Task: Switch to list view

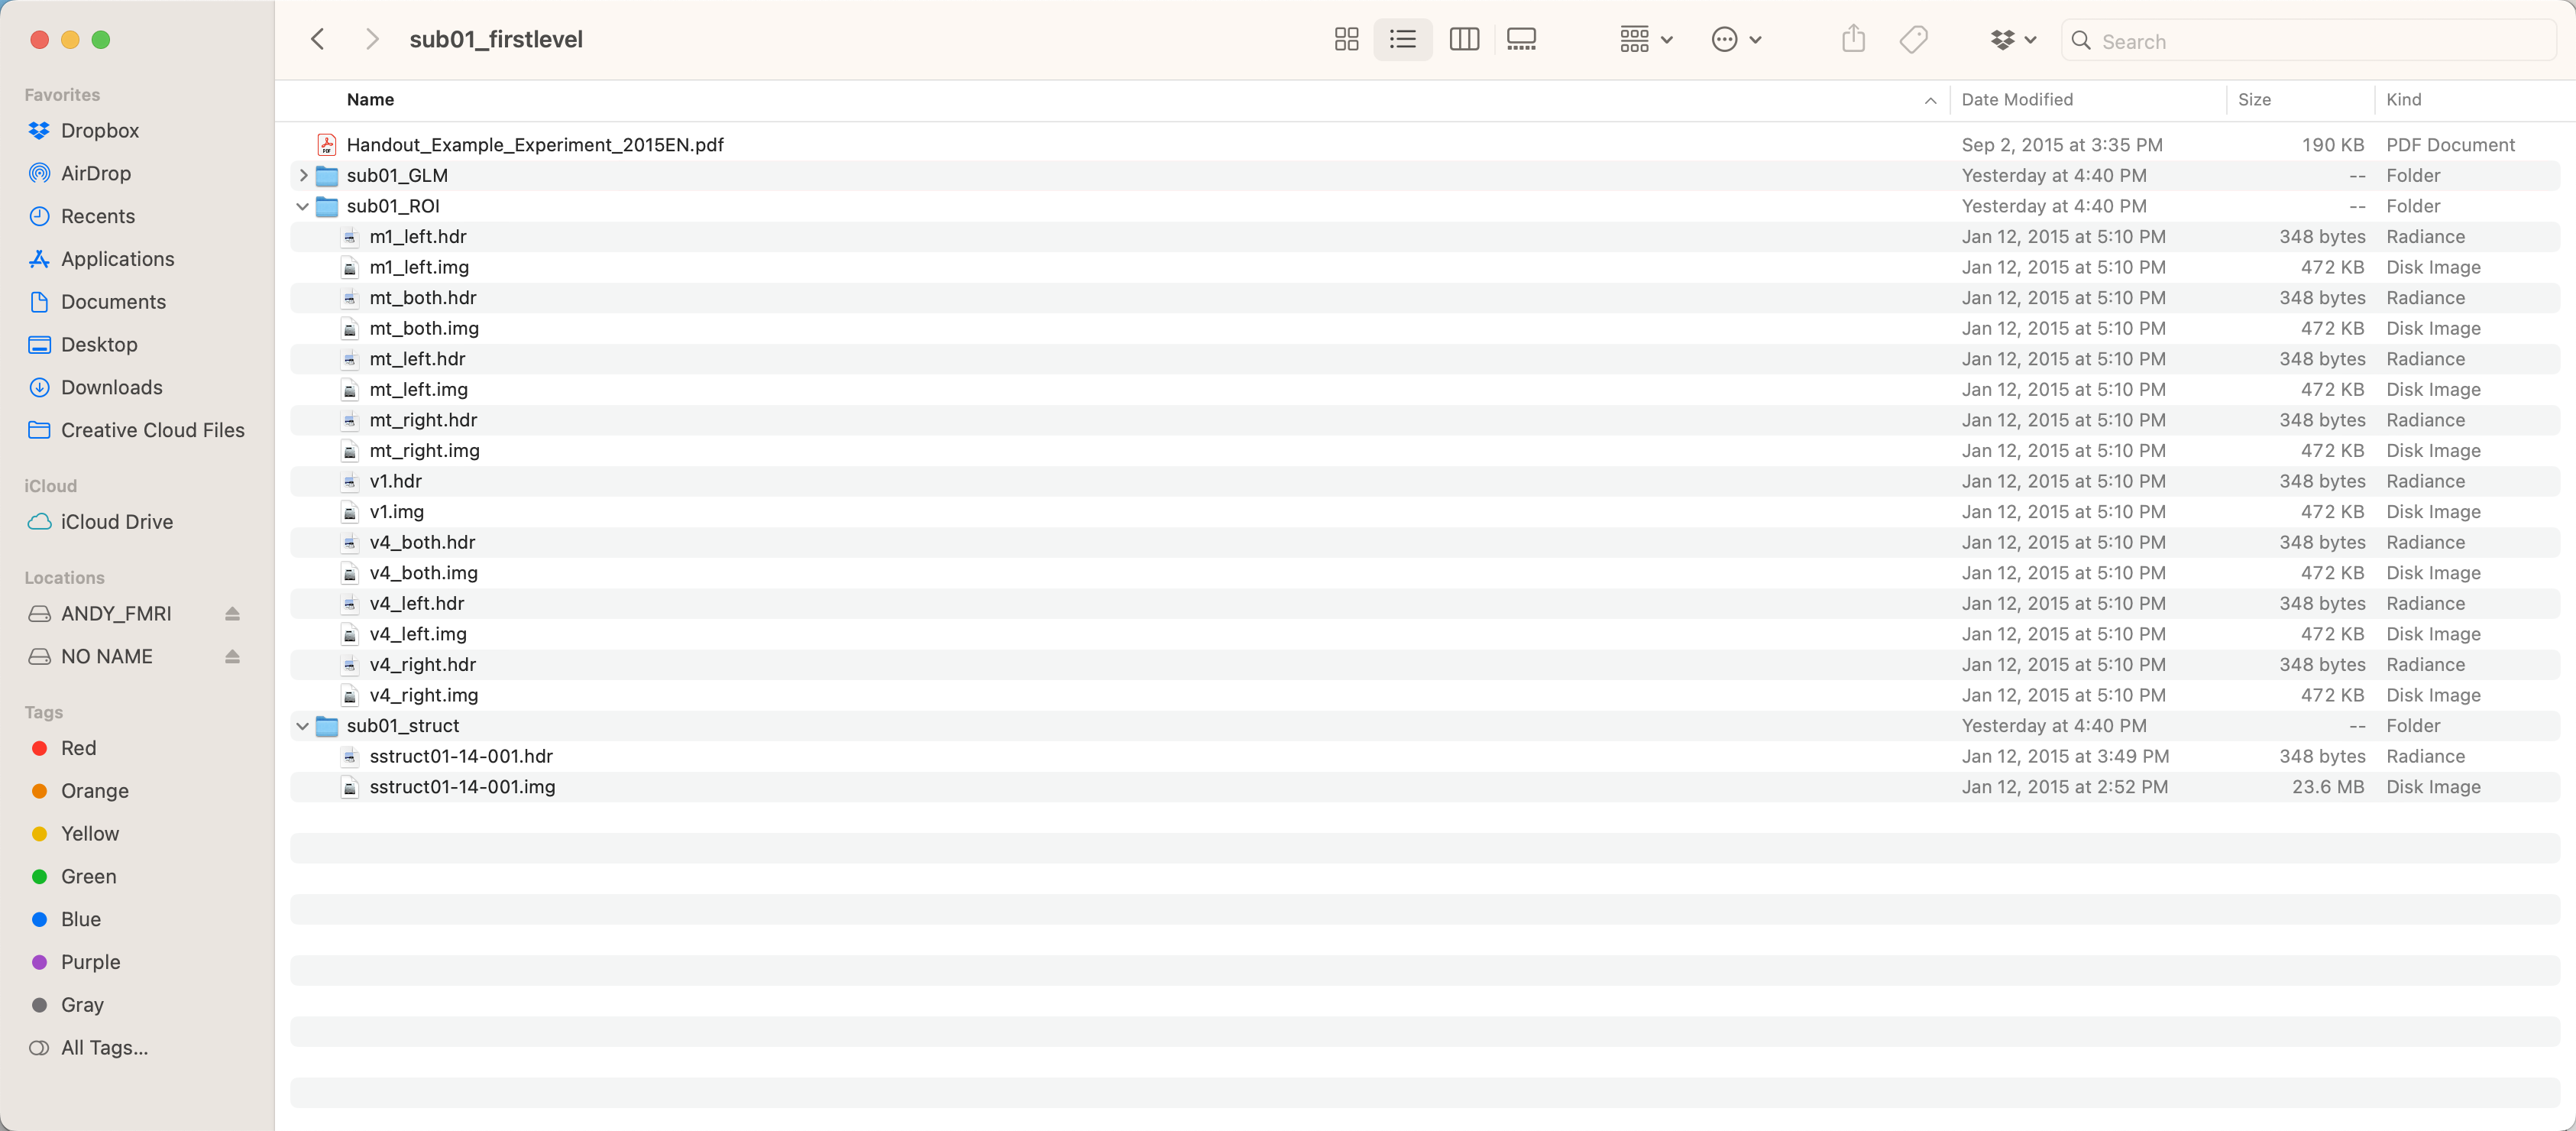Action: click(x=1402, y=39)
